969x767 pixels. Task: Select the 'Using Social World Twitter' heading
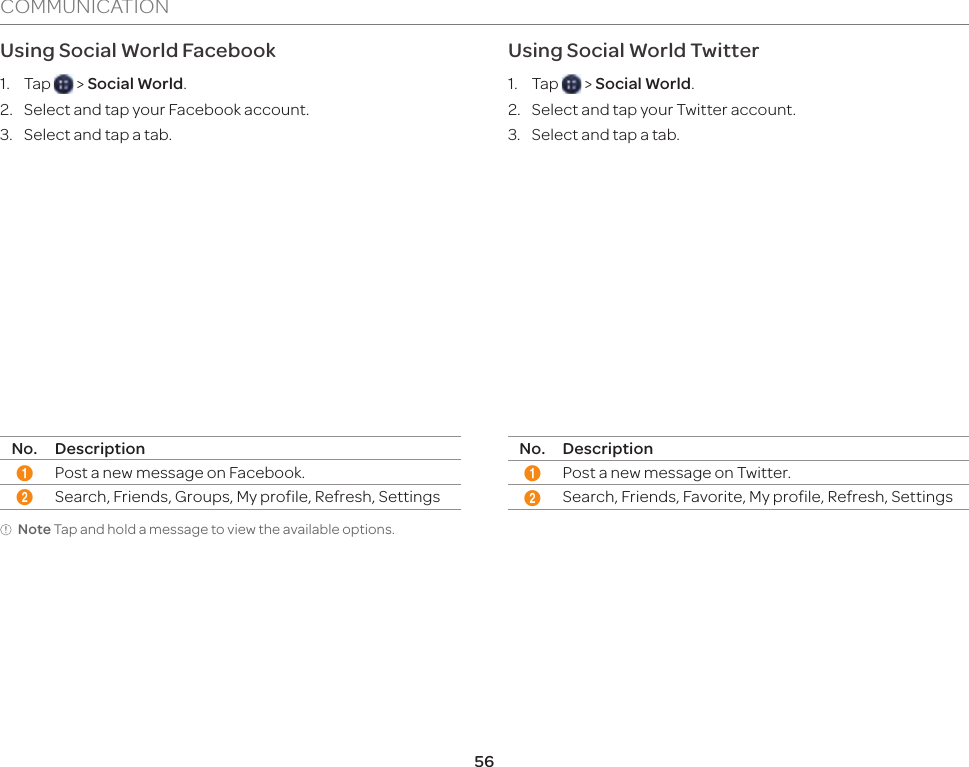633,51
